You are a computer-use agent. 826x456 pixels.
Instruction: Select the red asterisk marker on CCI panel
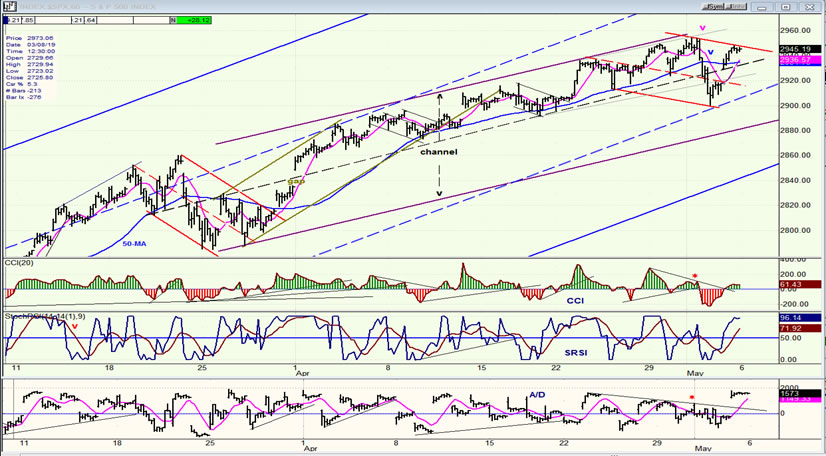tap(695, 276)
